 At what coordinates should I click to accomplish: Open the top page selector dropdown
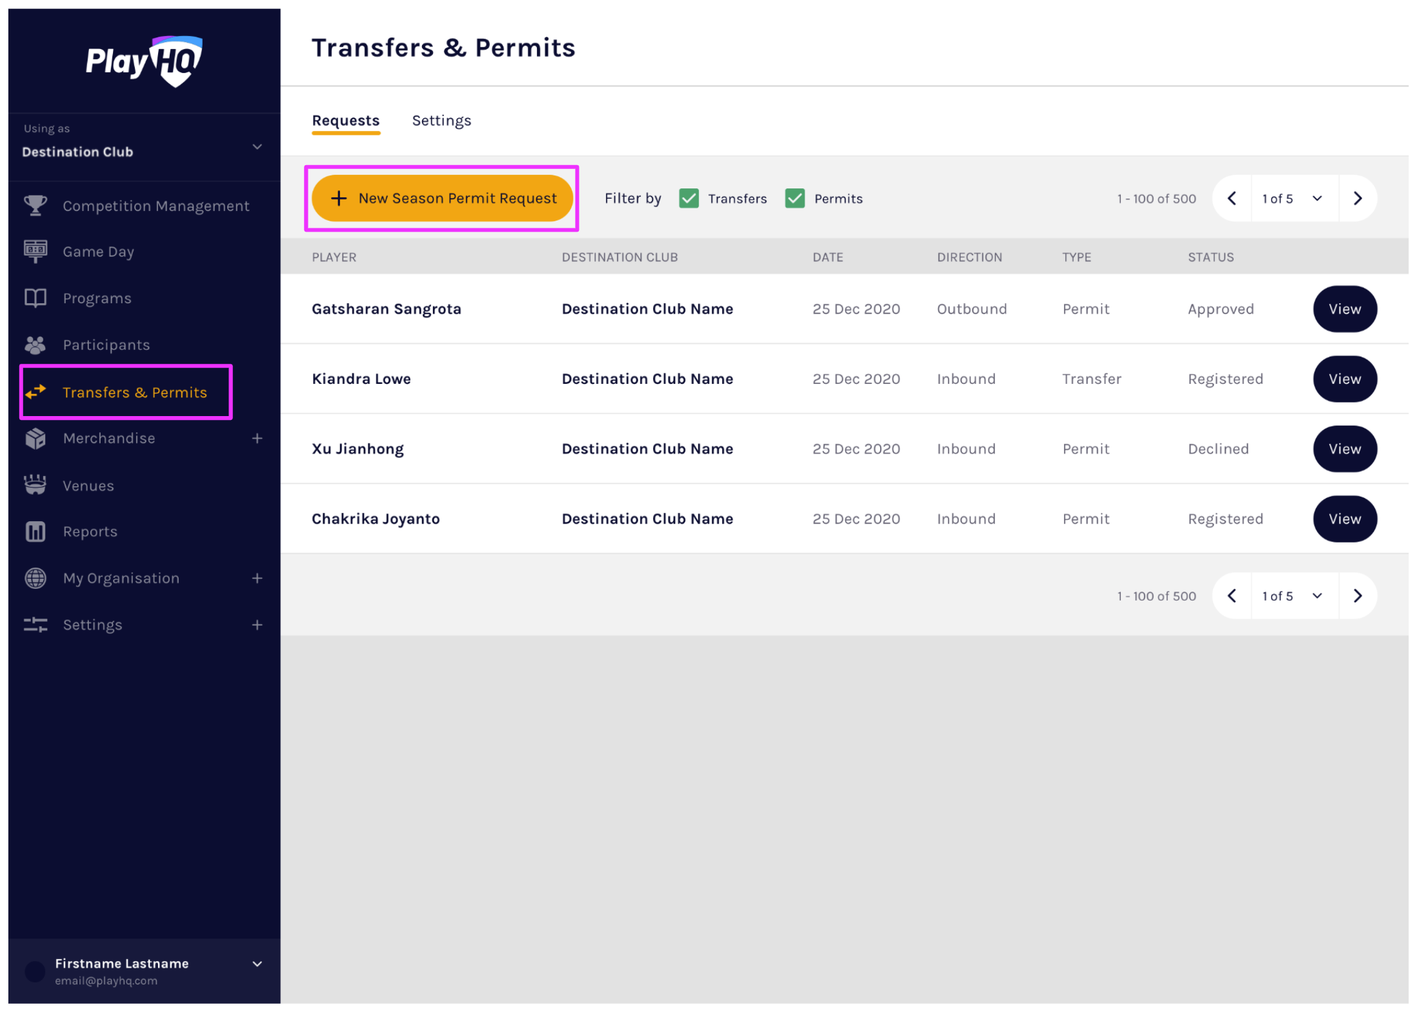1293,199
